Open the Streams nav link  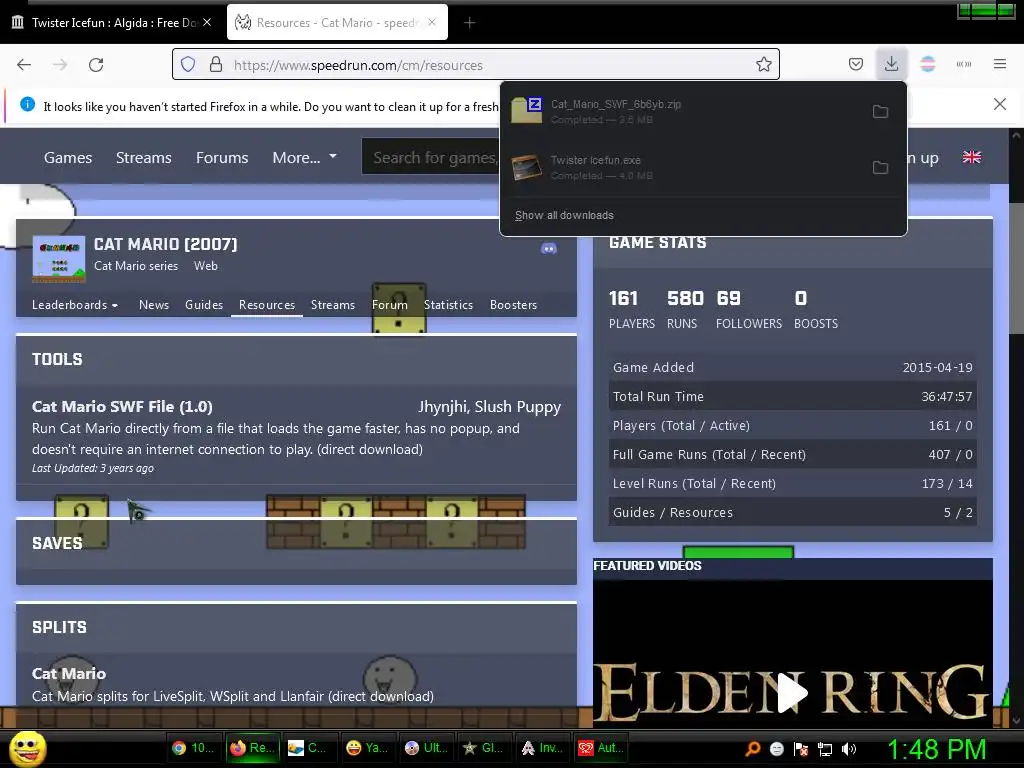click(x=144, y=157)
